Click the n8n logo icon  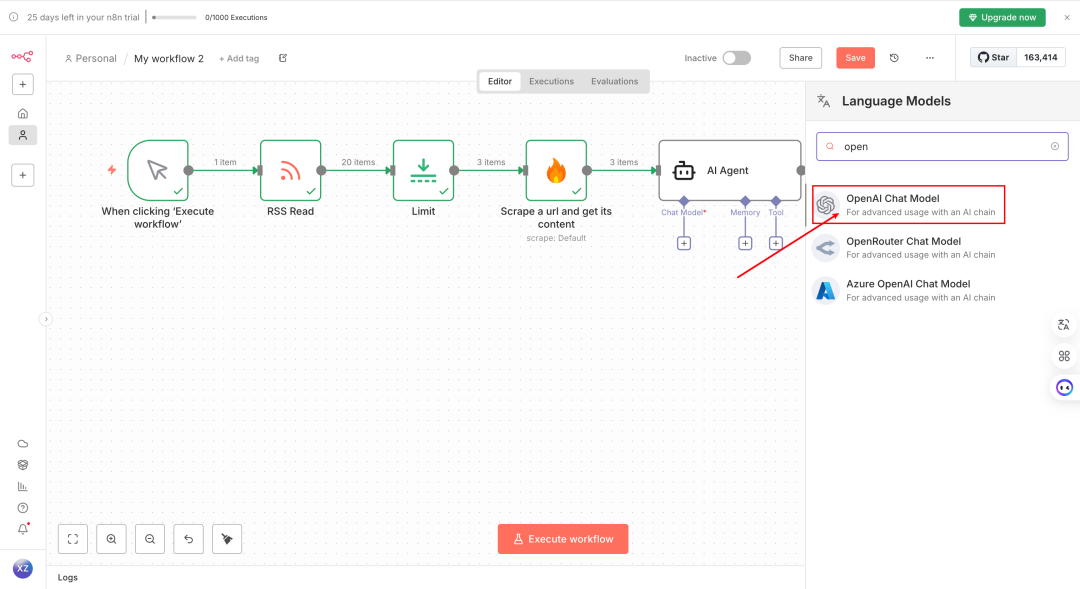click(22, 56)
